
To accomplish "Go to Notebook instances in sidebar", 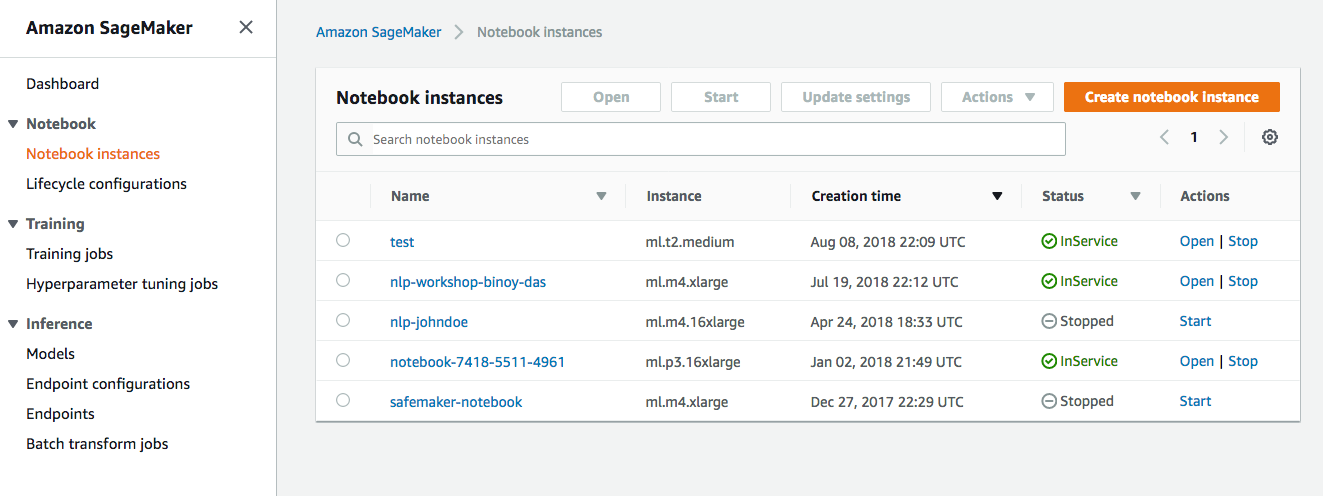I will [x=93, y=154].
